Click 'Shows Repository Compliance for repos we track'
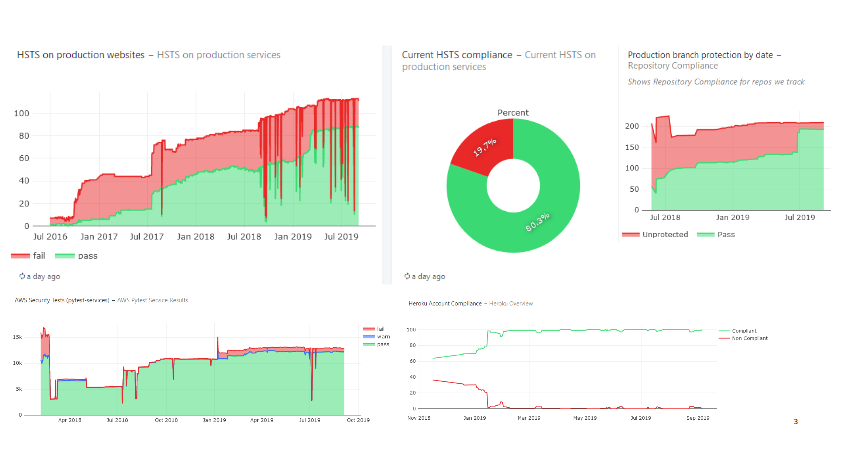Viewport: 842px width, 473px height. pyautogui.click(x=716, y=82)
